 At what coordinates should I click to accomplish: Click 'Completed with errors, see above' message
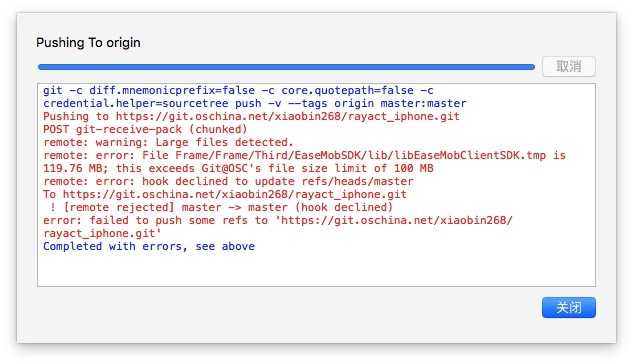click(149, 246)
